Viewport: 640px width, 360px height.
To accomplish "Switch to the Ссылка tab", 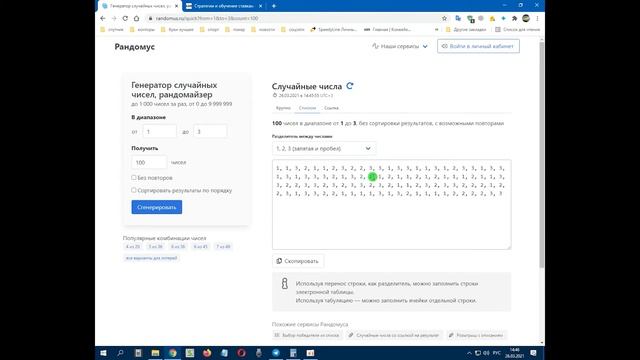I will [331, 108].
